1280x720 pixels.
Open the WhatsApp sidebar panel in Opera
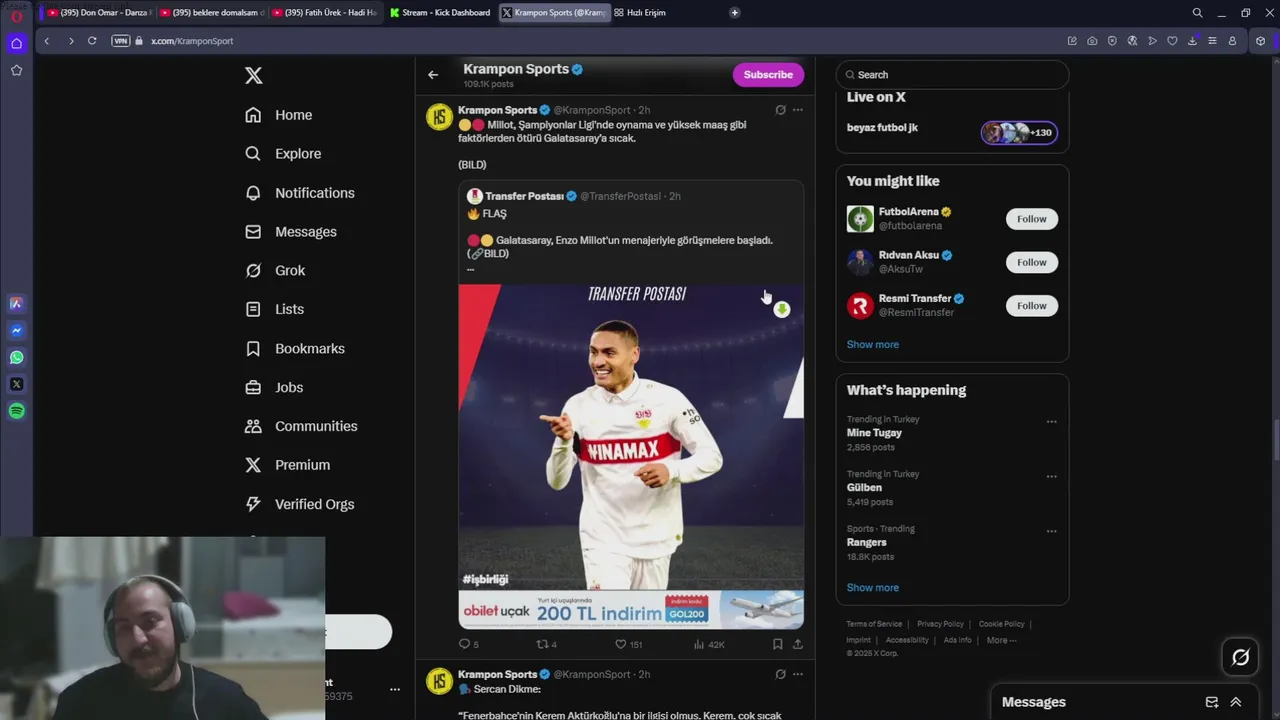(x=17, y=357)
